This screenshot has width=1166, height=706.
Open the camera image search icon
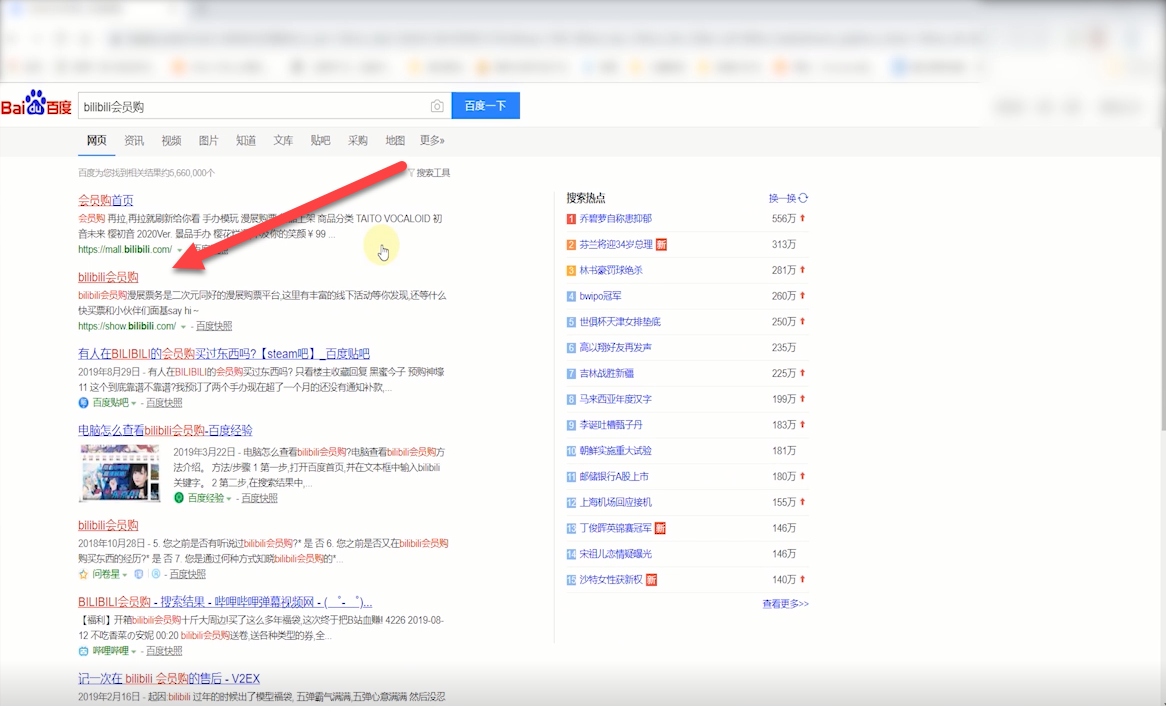point(437,106)
